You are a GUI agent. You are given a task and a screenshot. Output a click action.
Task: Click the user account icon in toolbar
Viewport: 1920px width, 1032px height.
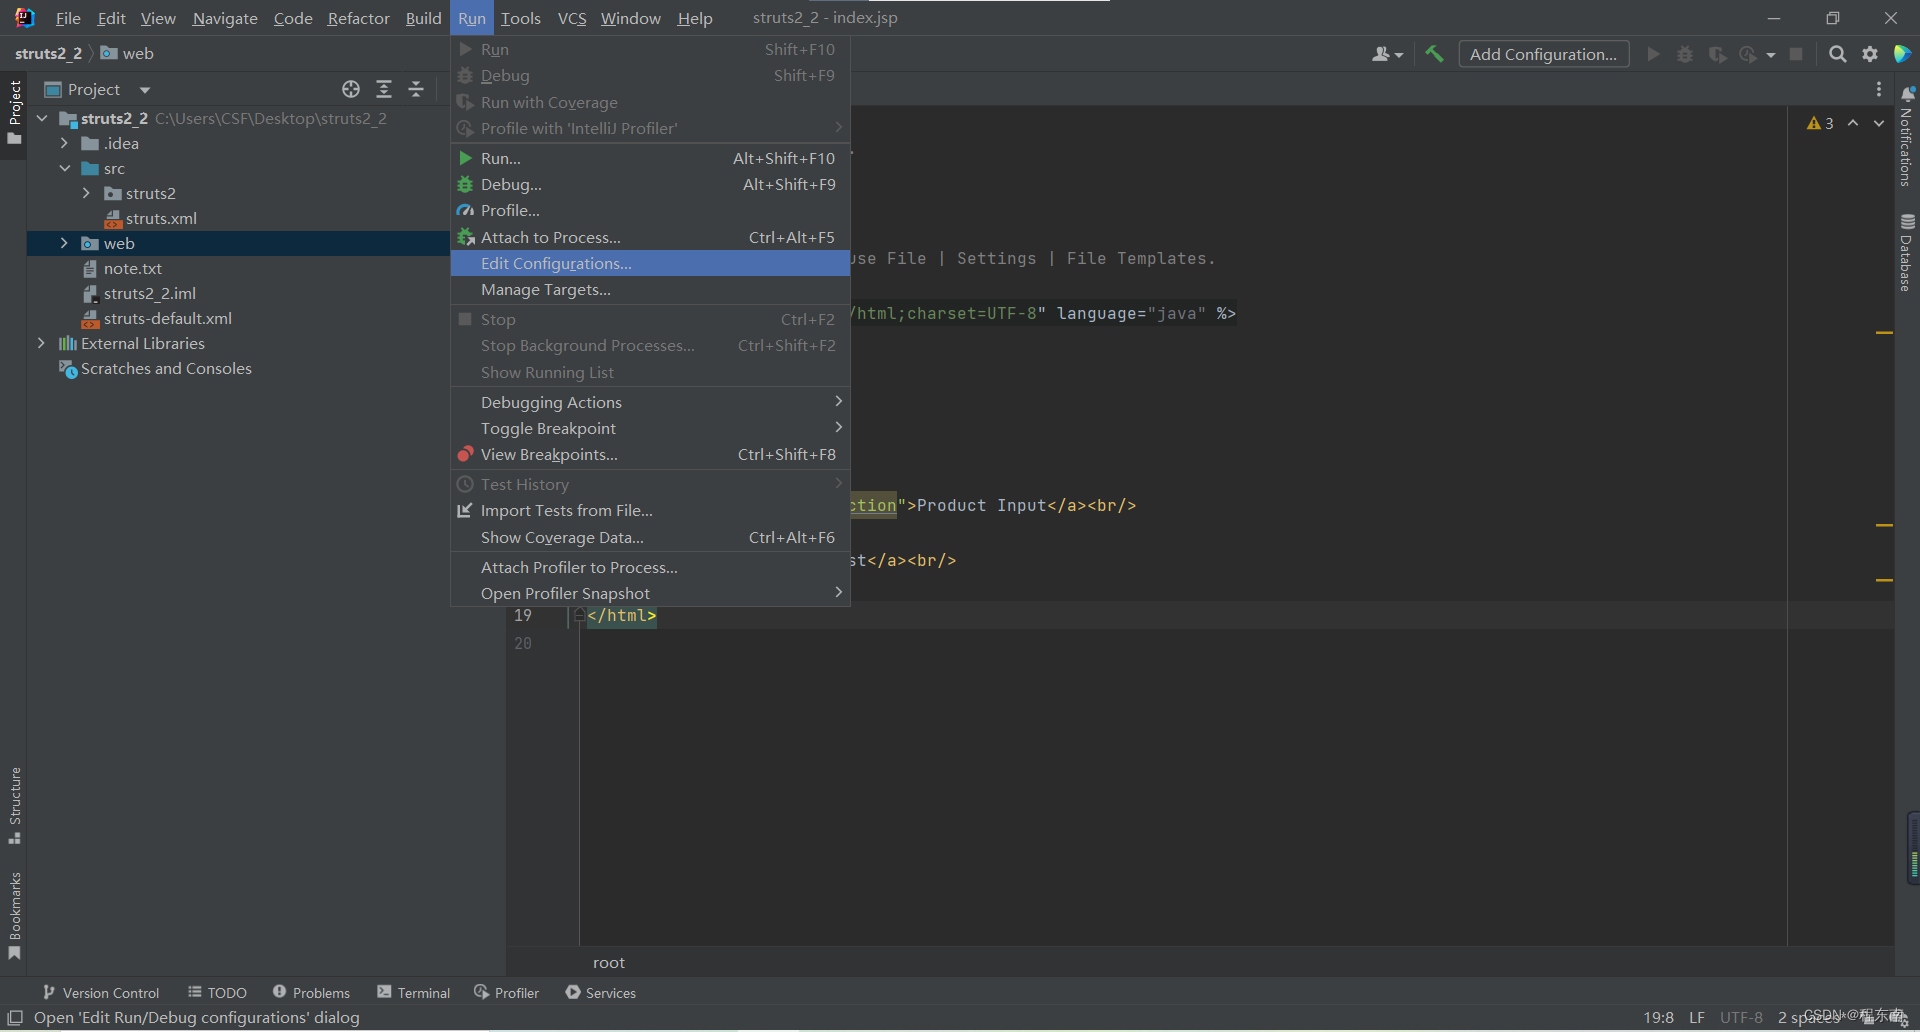pos(1386,54)
